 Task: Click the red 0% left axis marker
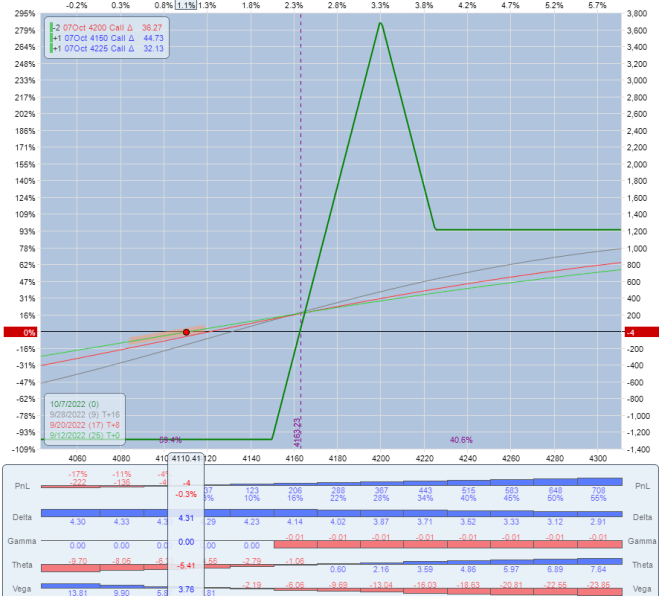[19, 332]
